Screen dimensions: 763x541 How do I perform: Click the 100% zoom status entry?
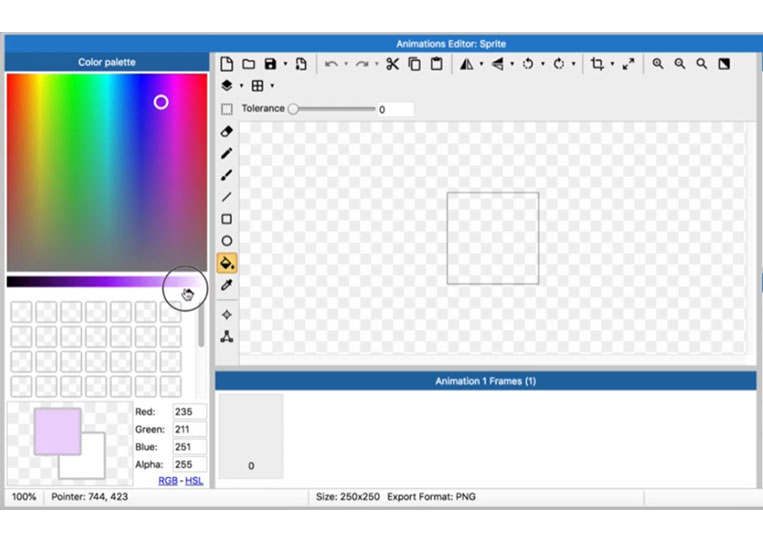click(x=24, y=497)
